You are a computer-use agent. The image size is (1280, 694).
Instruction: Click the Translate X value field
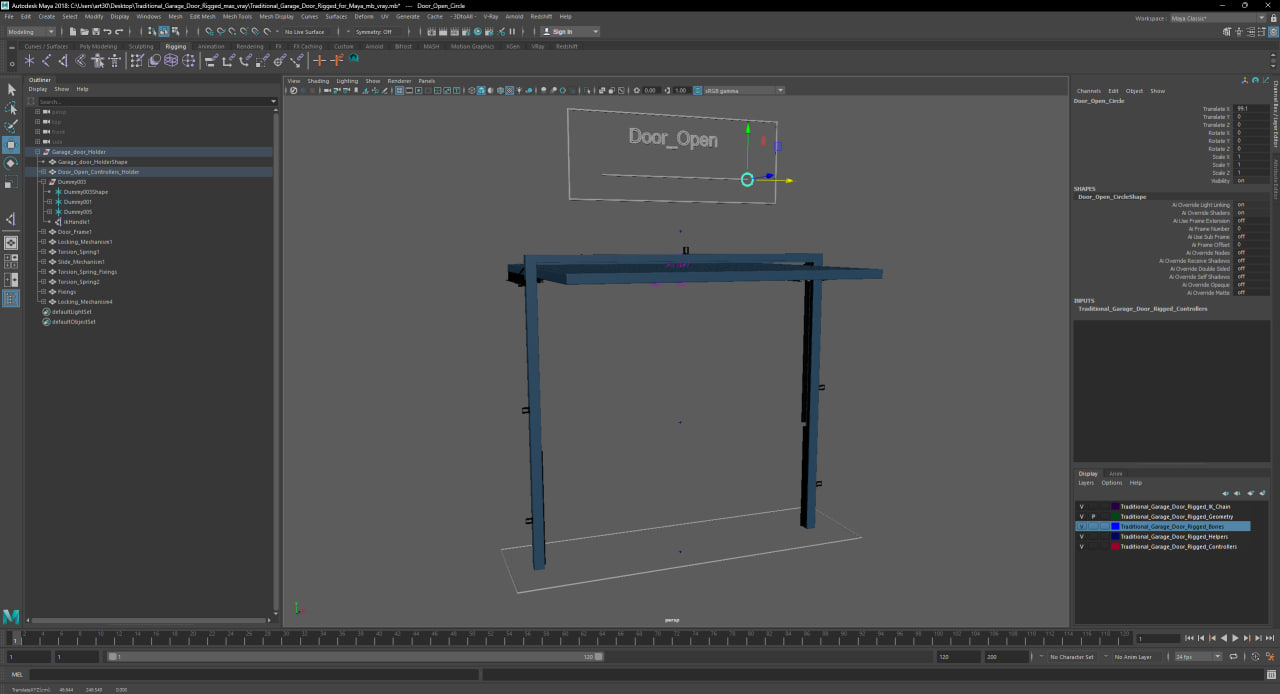click(x=1252, y=109)
